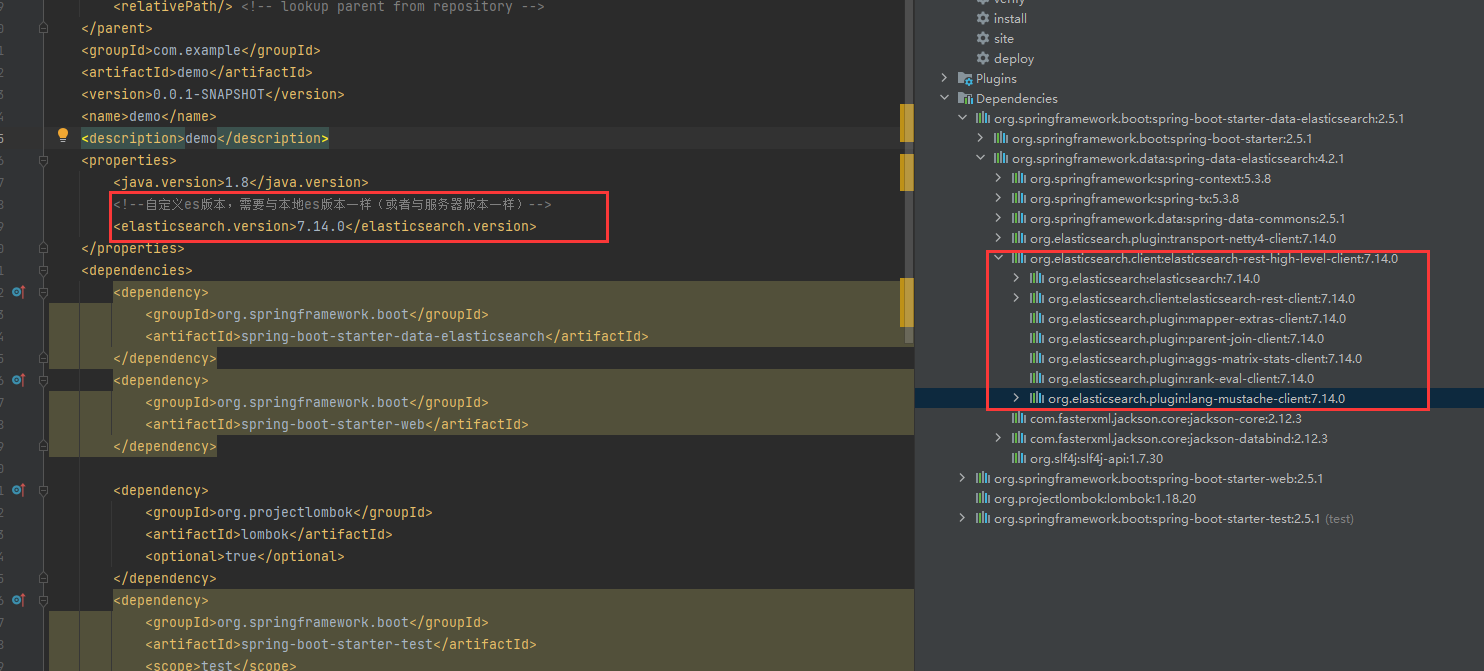The width and height of the screenshot is (1484, 671).
Task: Click spring-boot-starter-web artifactId text
Action: tap(333, 424)
